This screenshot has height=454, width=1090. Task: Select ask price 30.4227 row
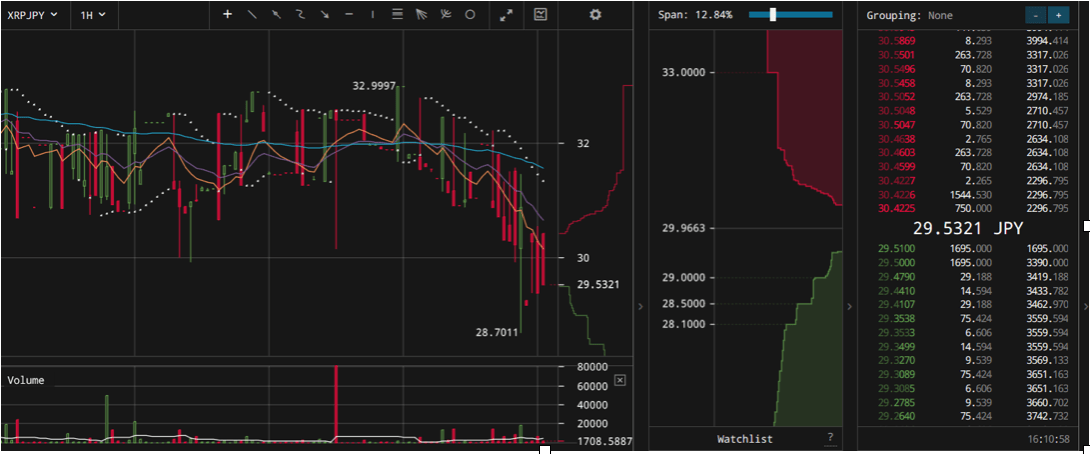coord(972,180)
